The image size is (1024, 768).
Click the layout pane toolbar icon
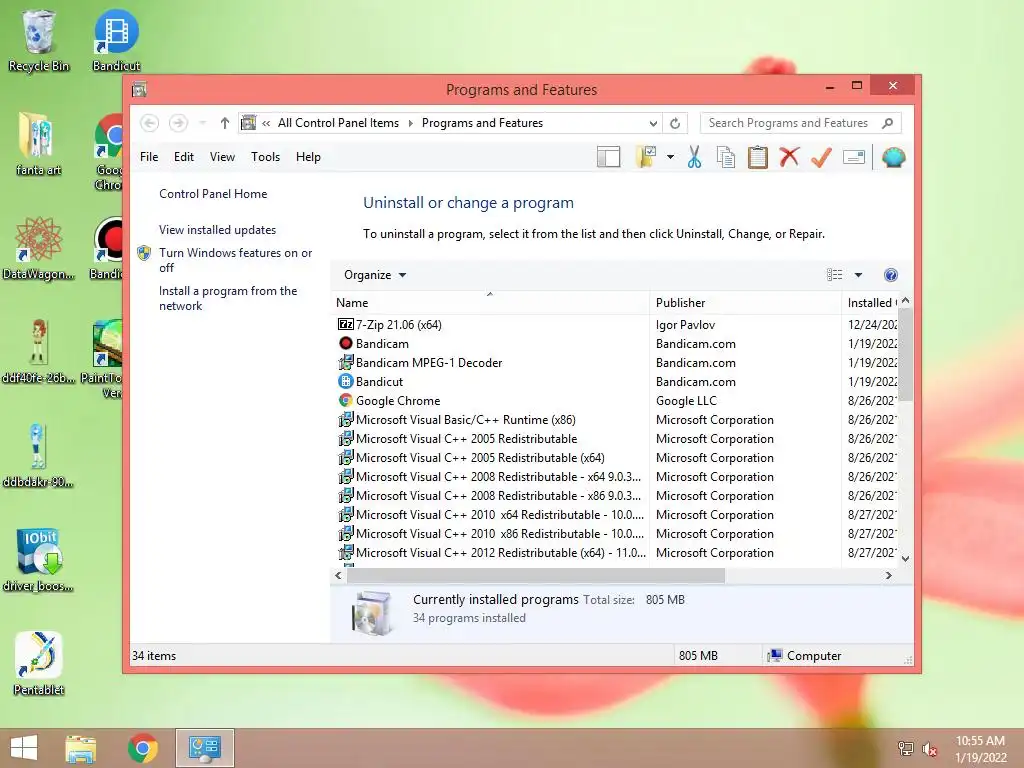(x=608, y=157)
